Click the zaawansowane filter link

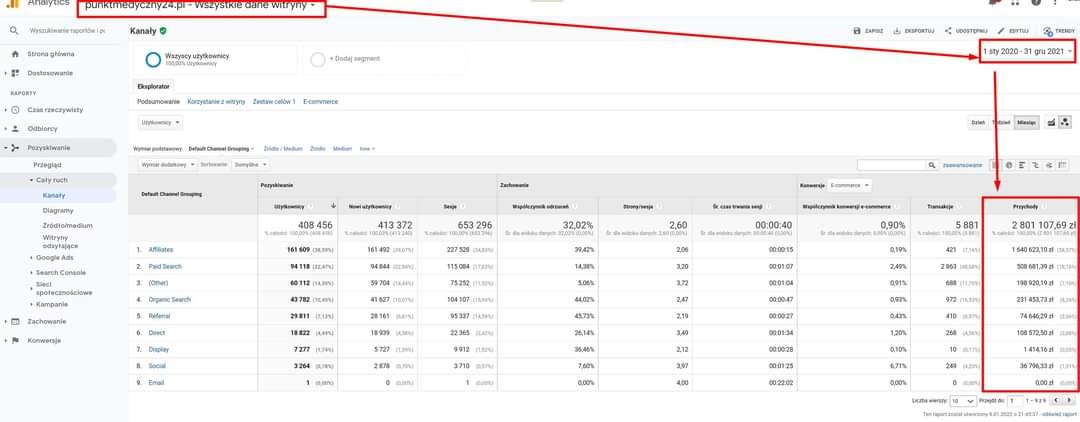point(963,164)
